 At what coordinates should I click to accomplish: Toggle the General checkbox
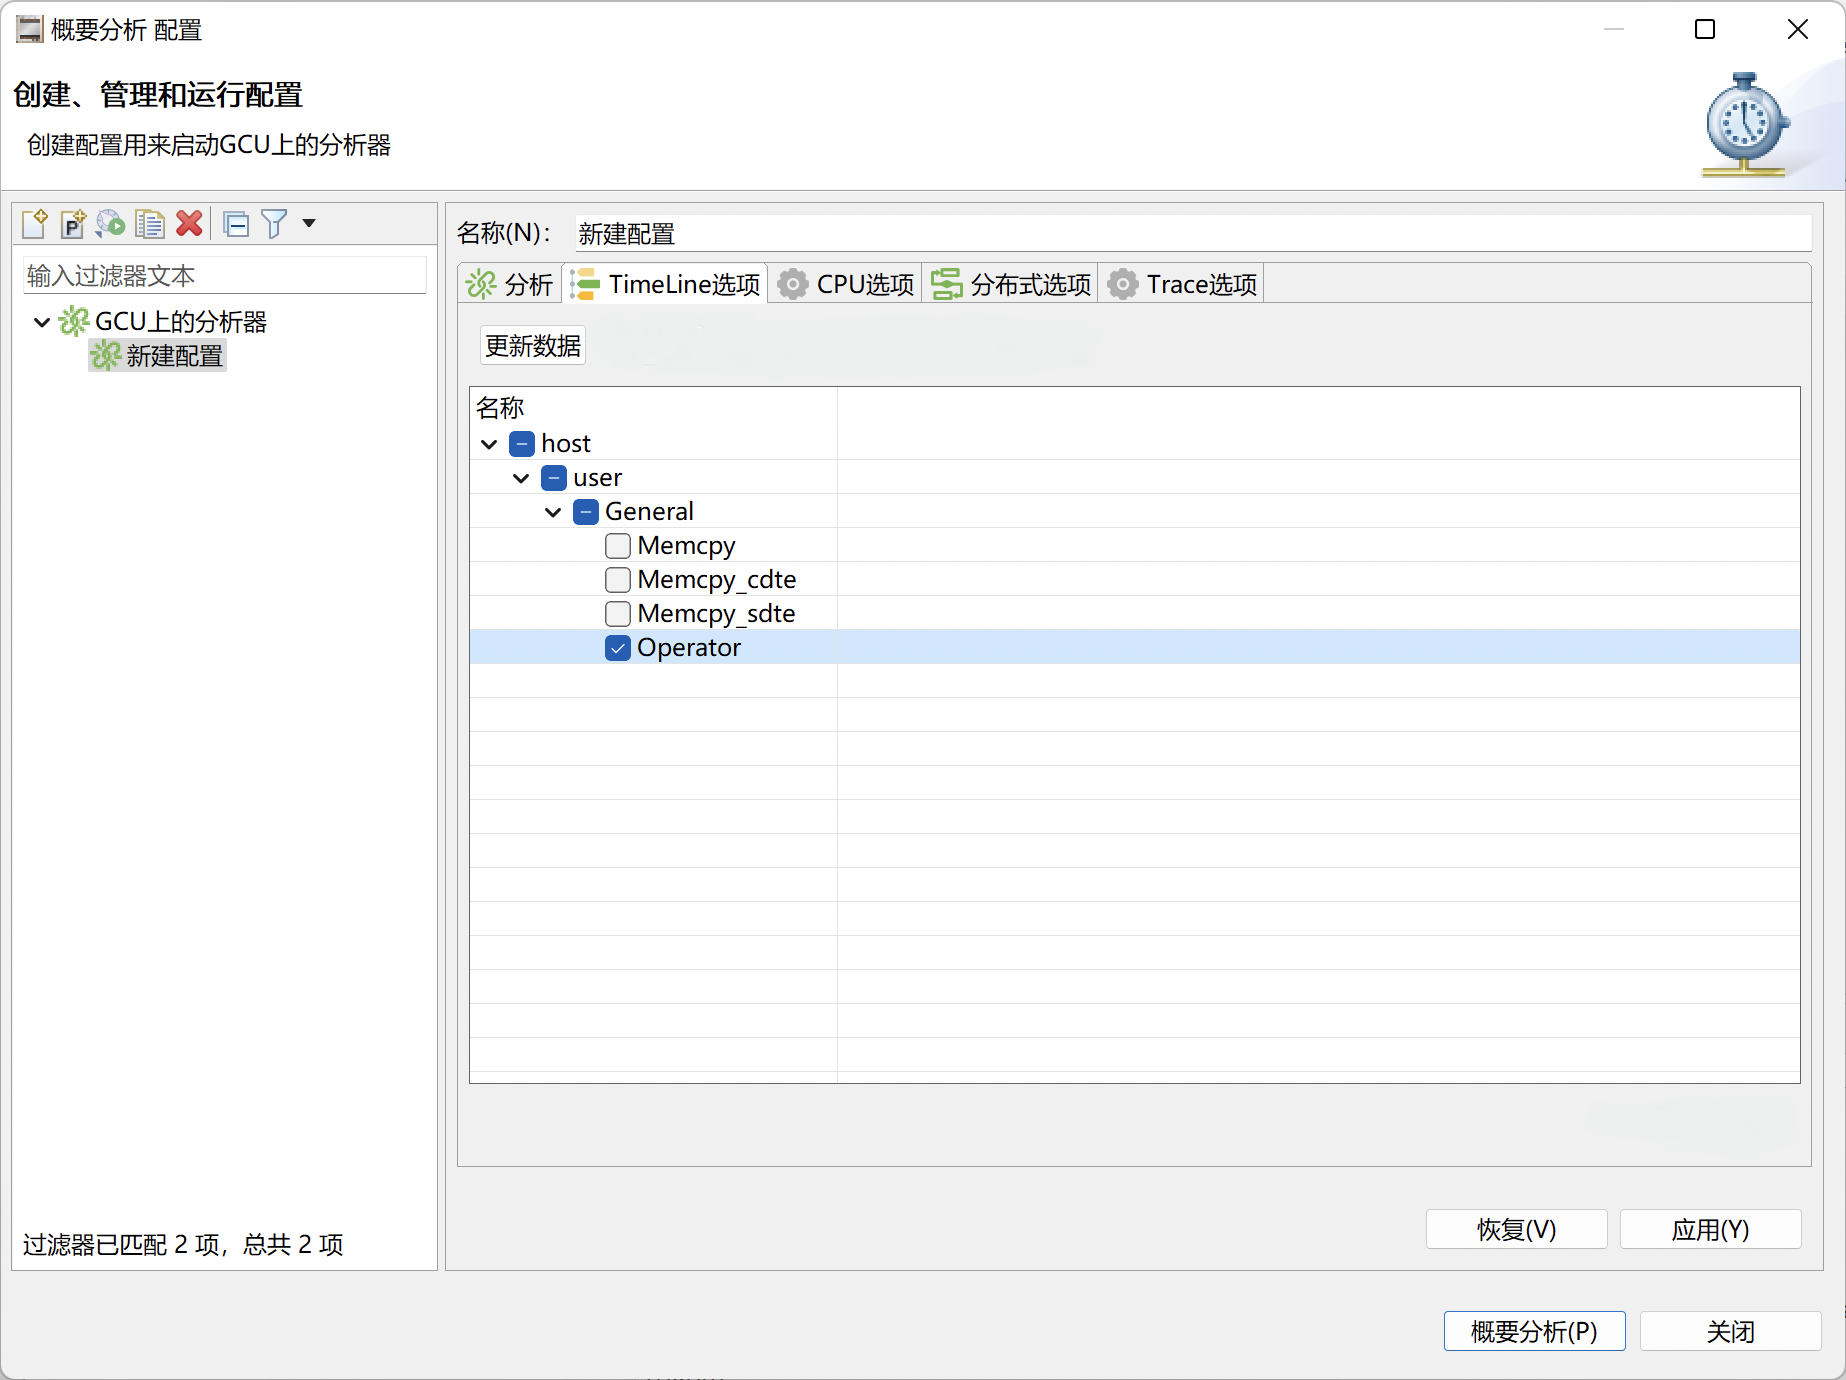point(586,512)
